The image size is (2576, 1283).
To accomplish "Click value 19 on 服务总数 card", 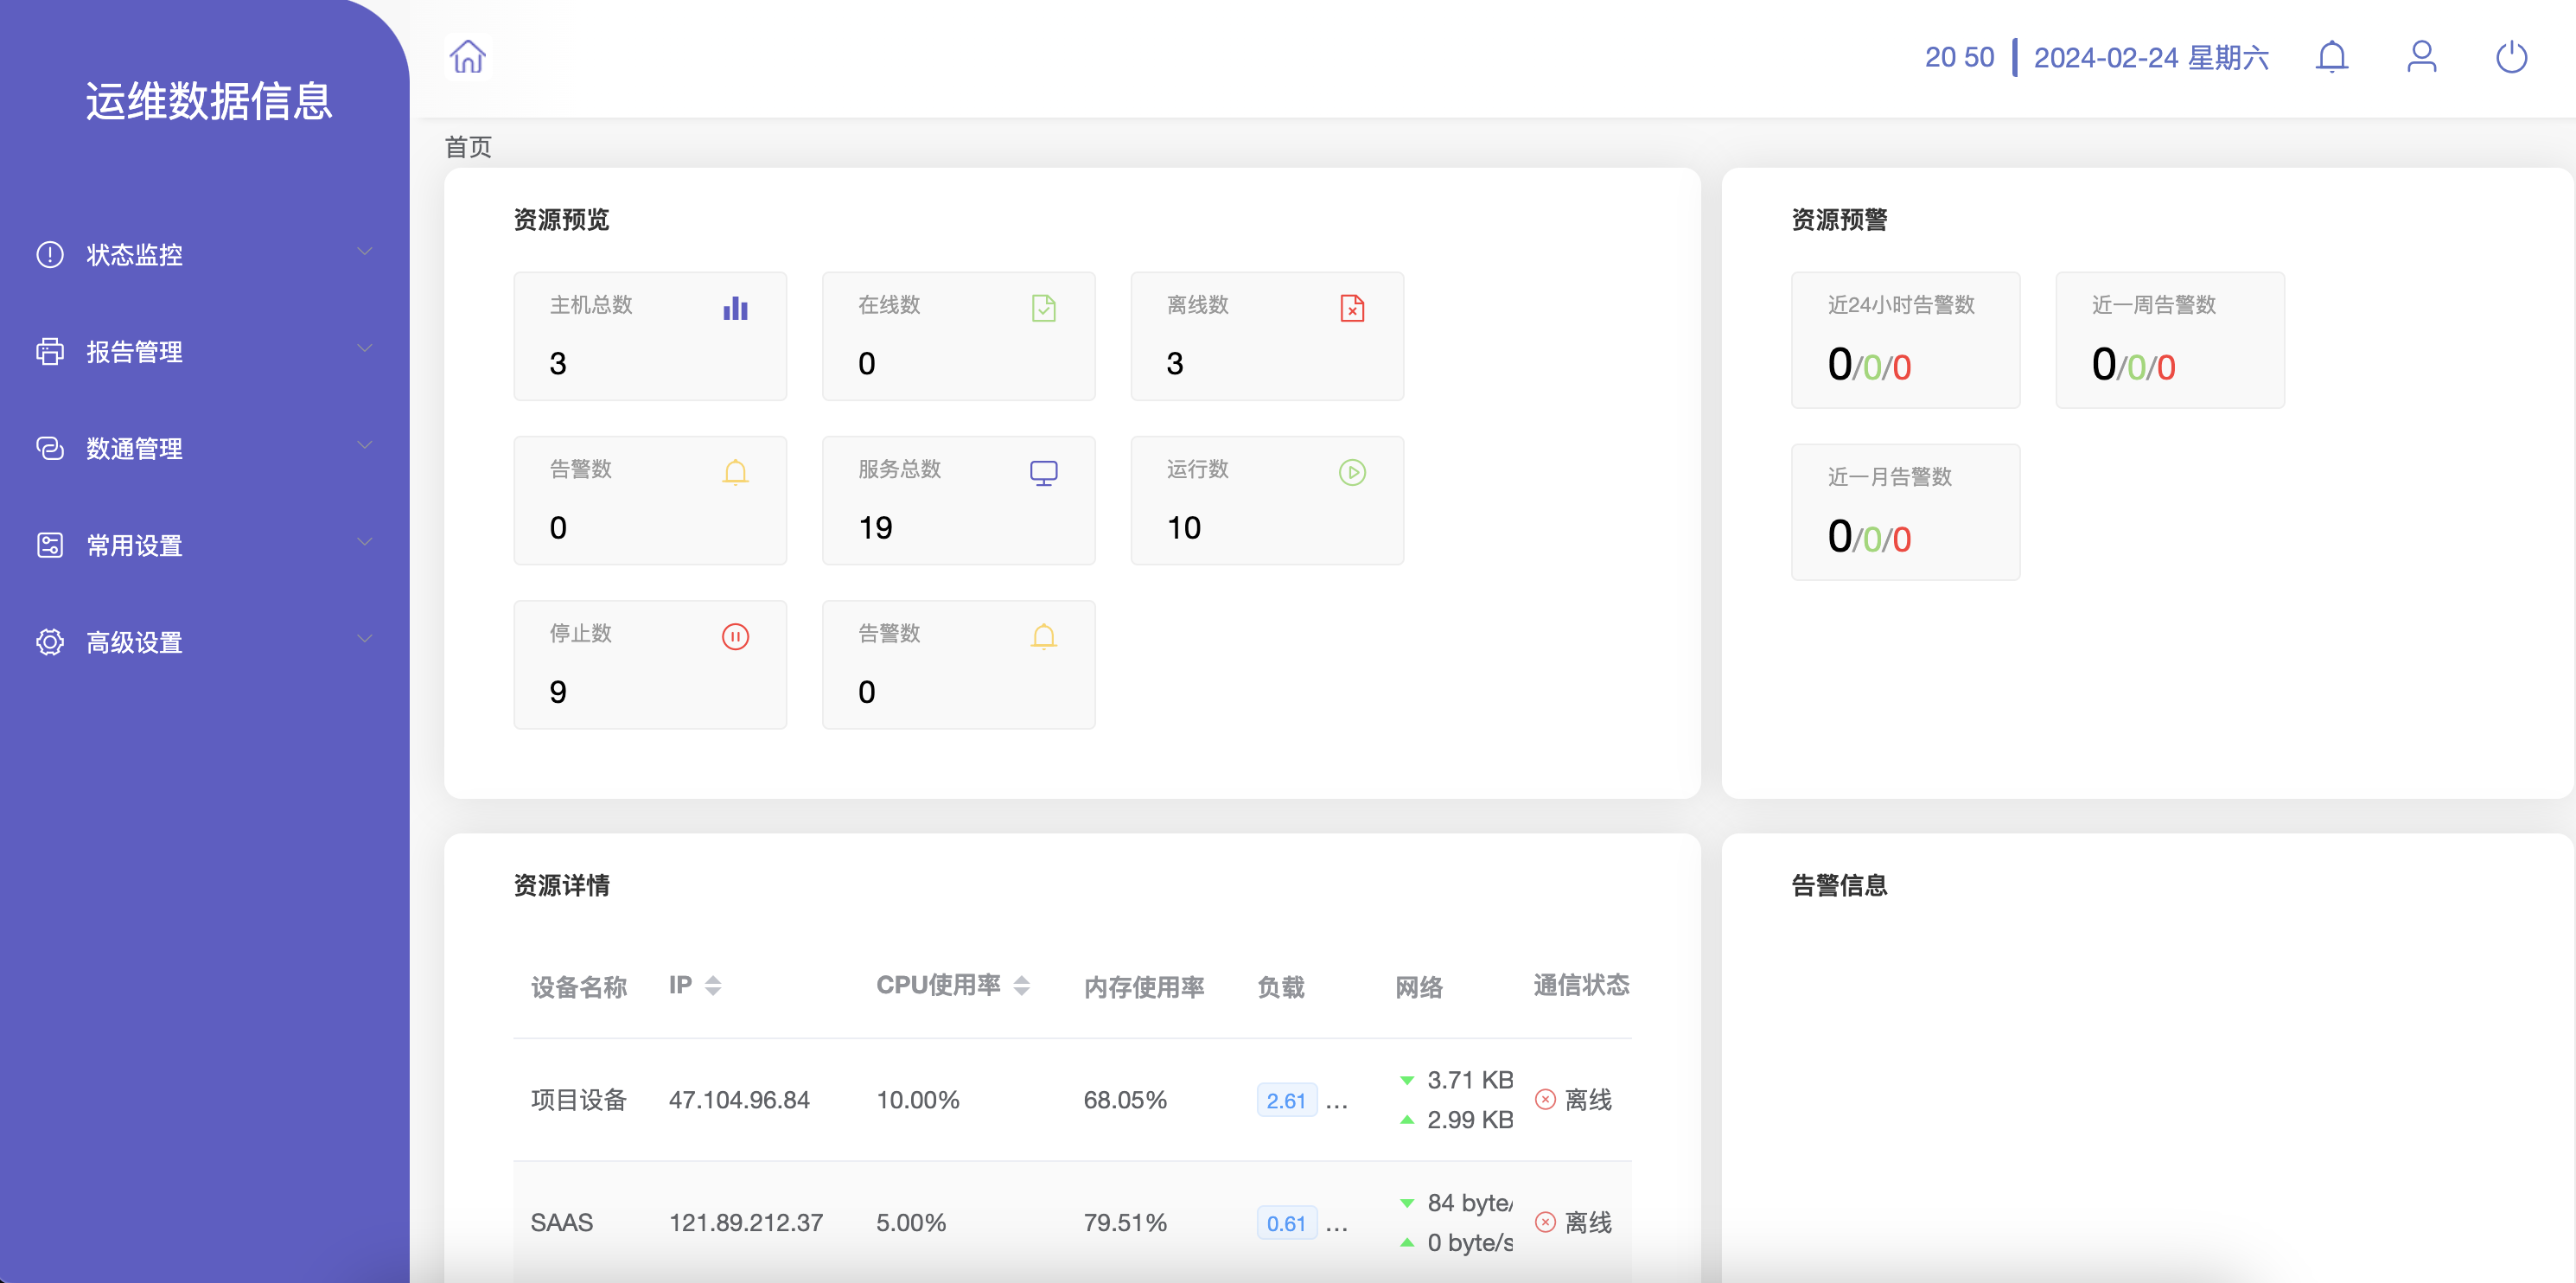I will [875, 527].
